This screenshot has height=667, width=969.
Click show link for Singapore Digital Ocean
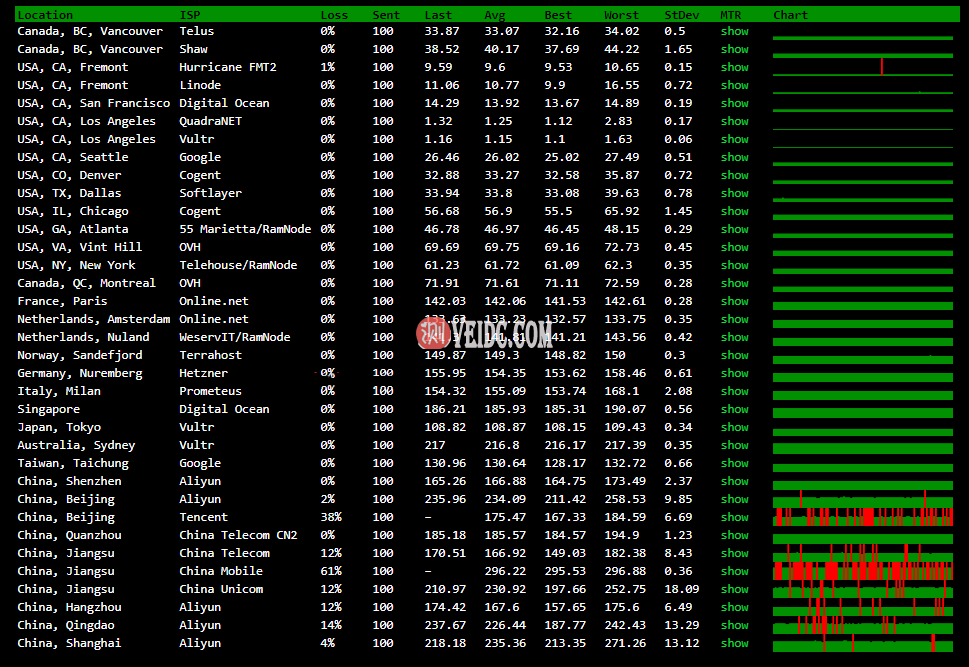point(734,409)
